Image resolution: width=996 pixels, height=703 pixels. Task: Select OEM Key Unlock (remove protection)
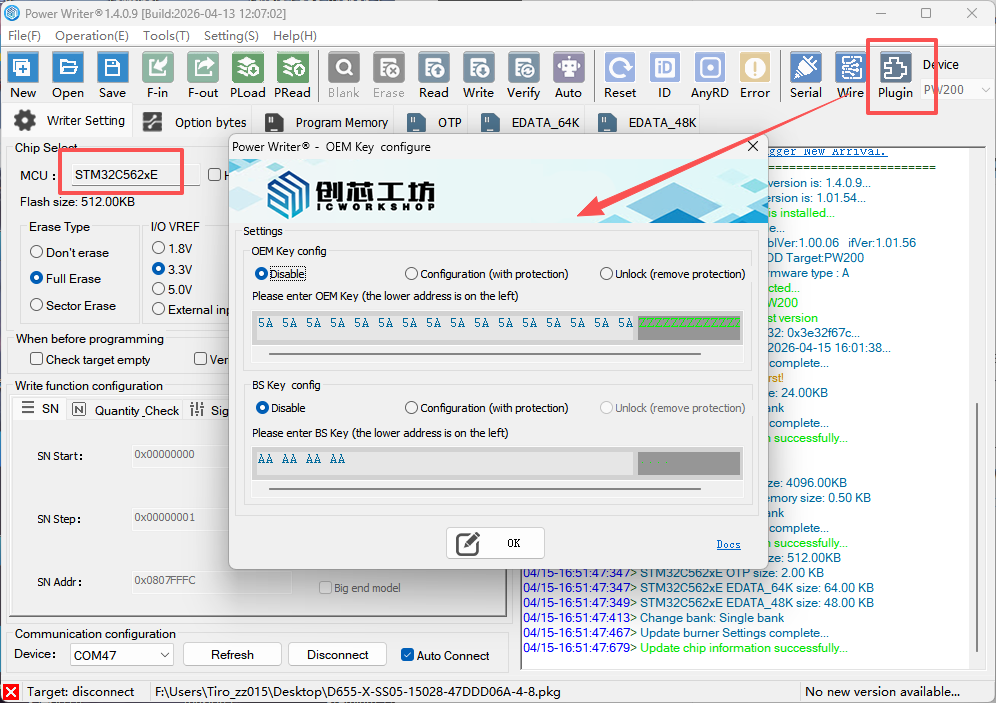coord(607,274)
